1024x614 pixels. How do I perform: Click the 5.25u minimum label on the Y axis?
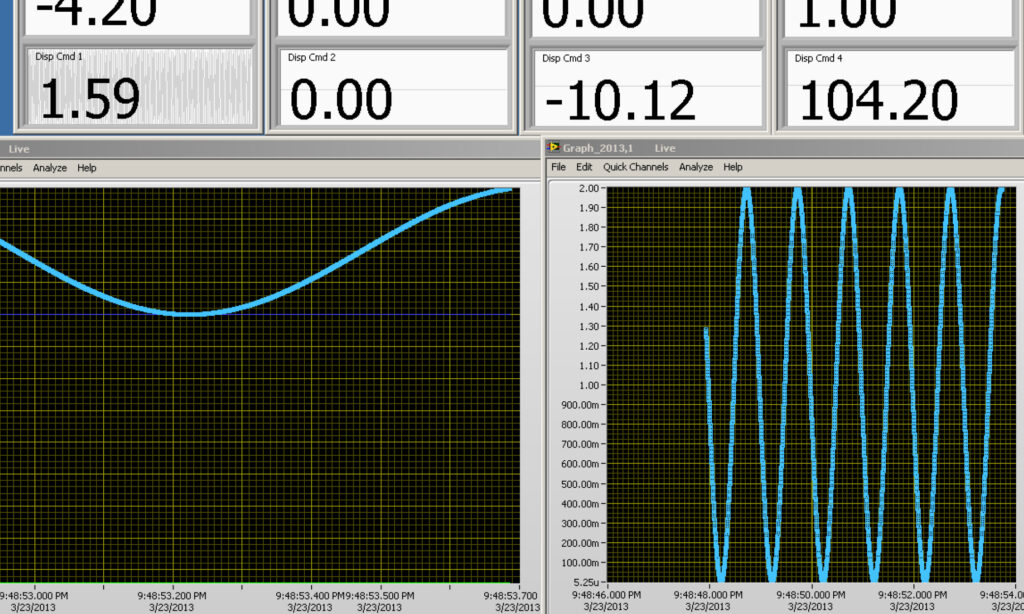pyautogui.click(x=585, y=581)
